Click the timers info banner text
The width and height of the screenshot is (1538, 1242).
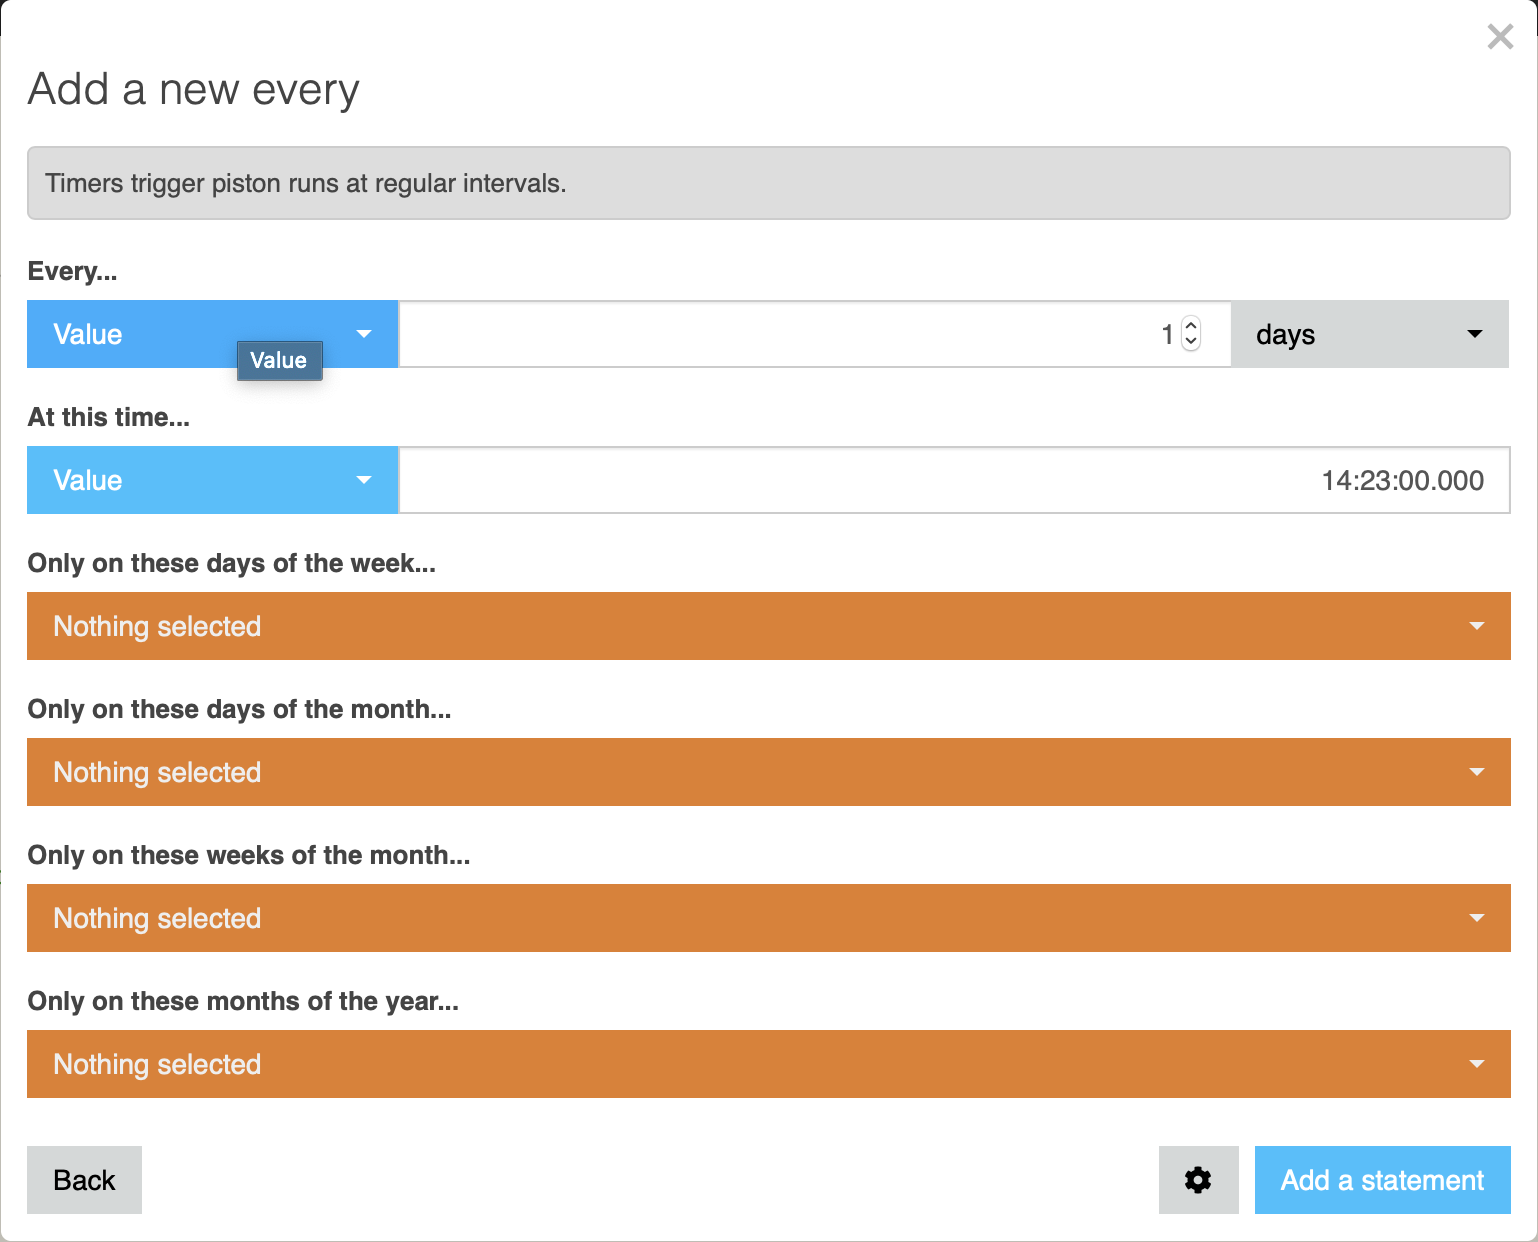(306, 183)
